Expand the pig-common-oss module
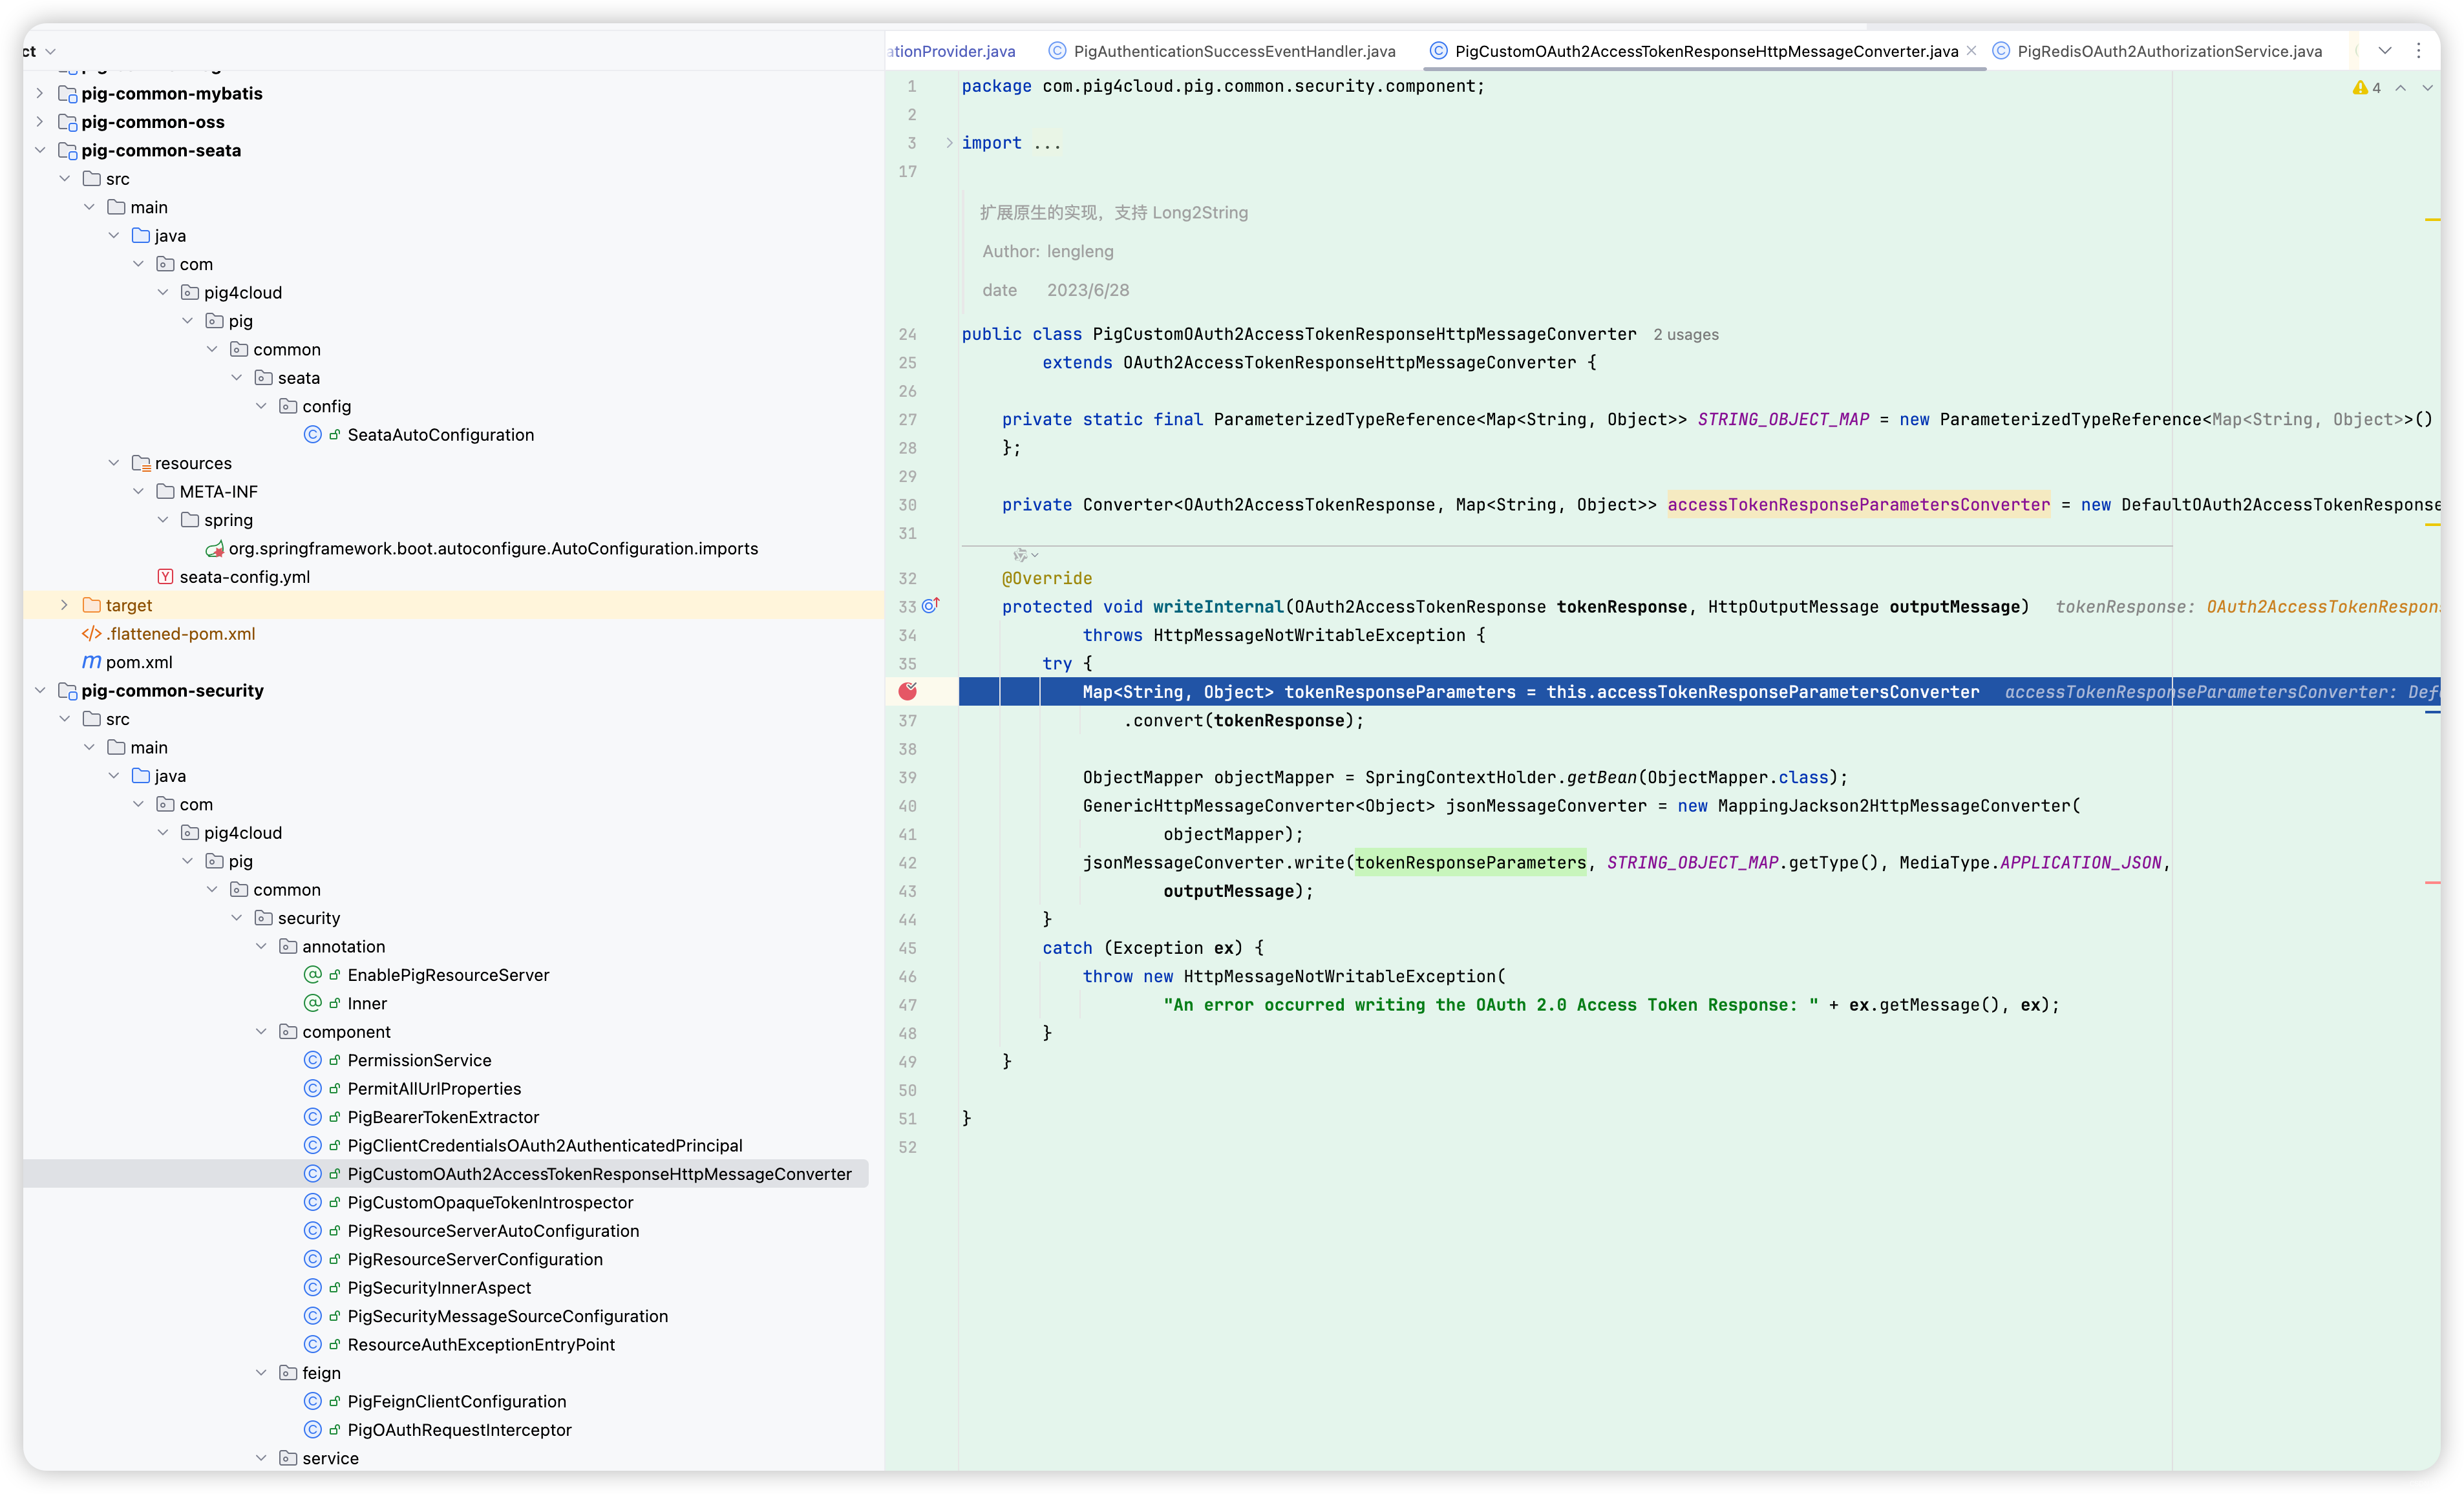 40,122
